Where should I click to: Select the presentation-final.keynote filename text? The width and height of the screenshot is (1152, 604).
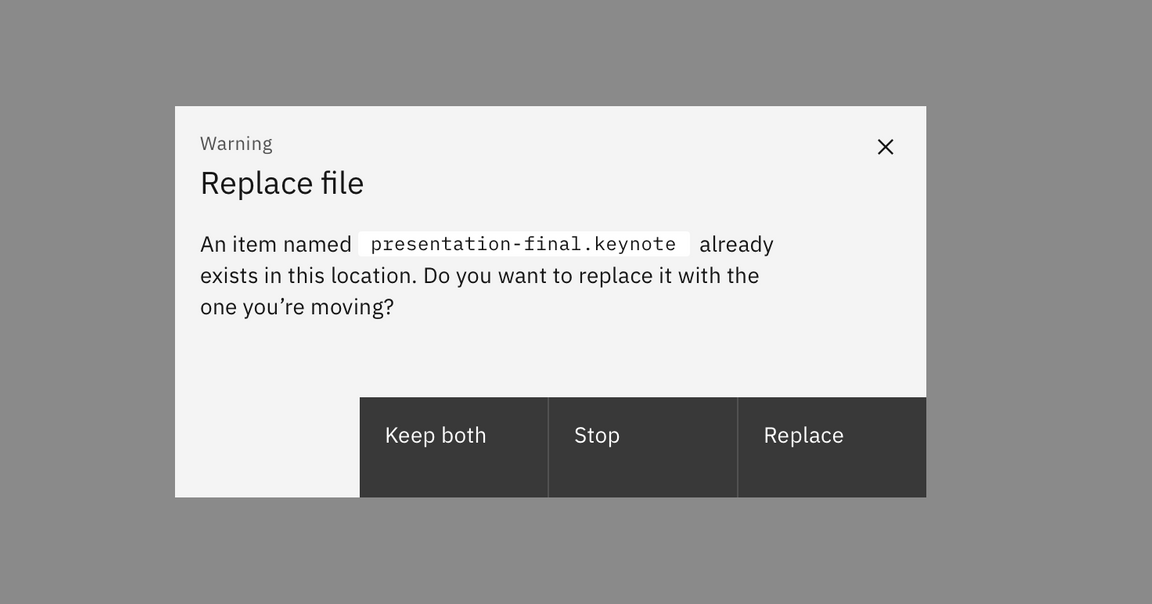click(x=523, y=243)
